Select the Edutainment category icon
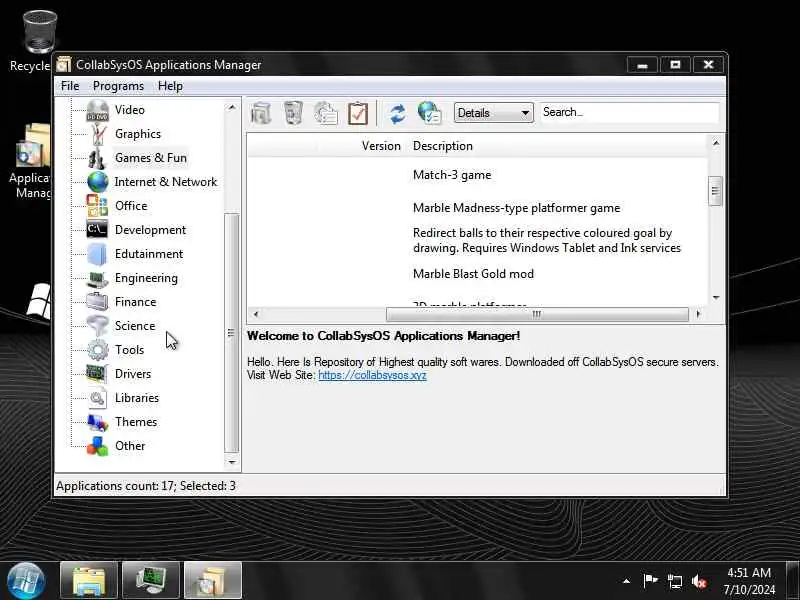The width and height of the screenshot is (800, 600). click(x=97, y=254)
